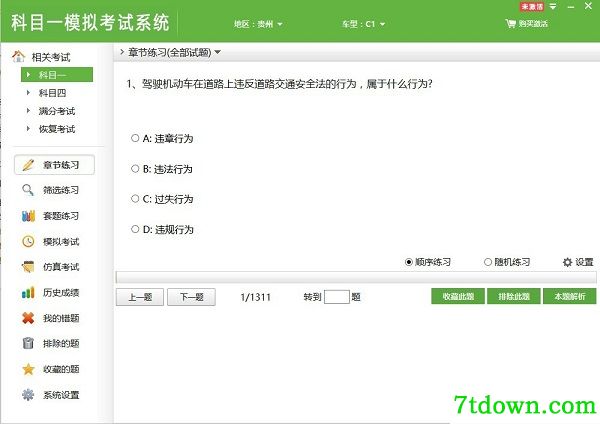
Task: Click the 相关考试 heading
Action: [x=51, y=57]
